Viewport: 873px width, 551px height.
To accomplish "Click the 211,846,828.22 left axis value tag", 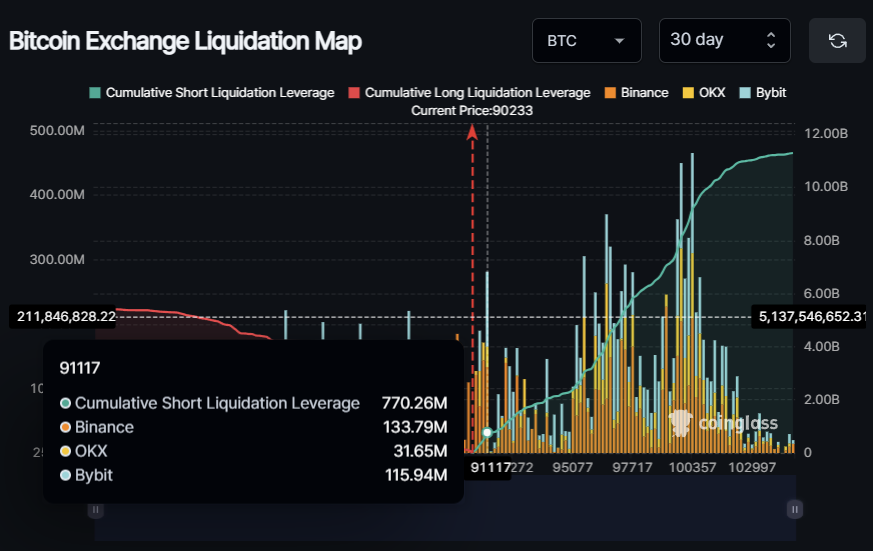I will 63,317.
